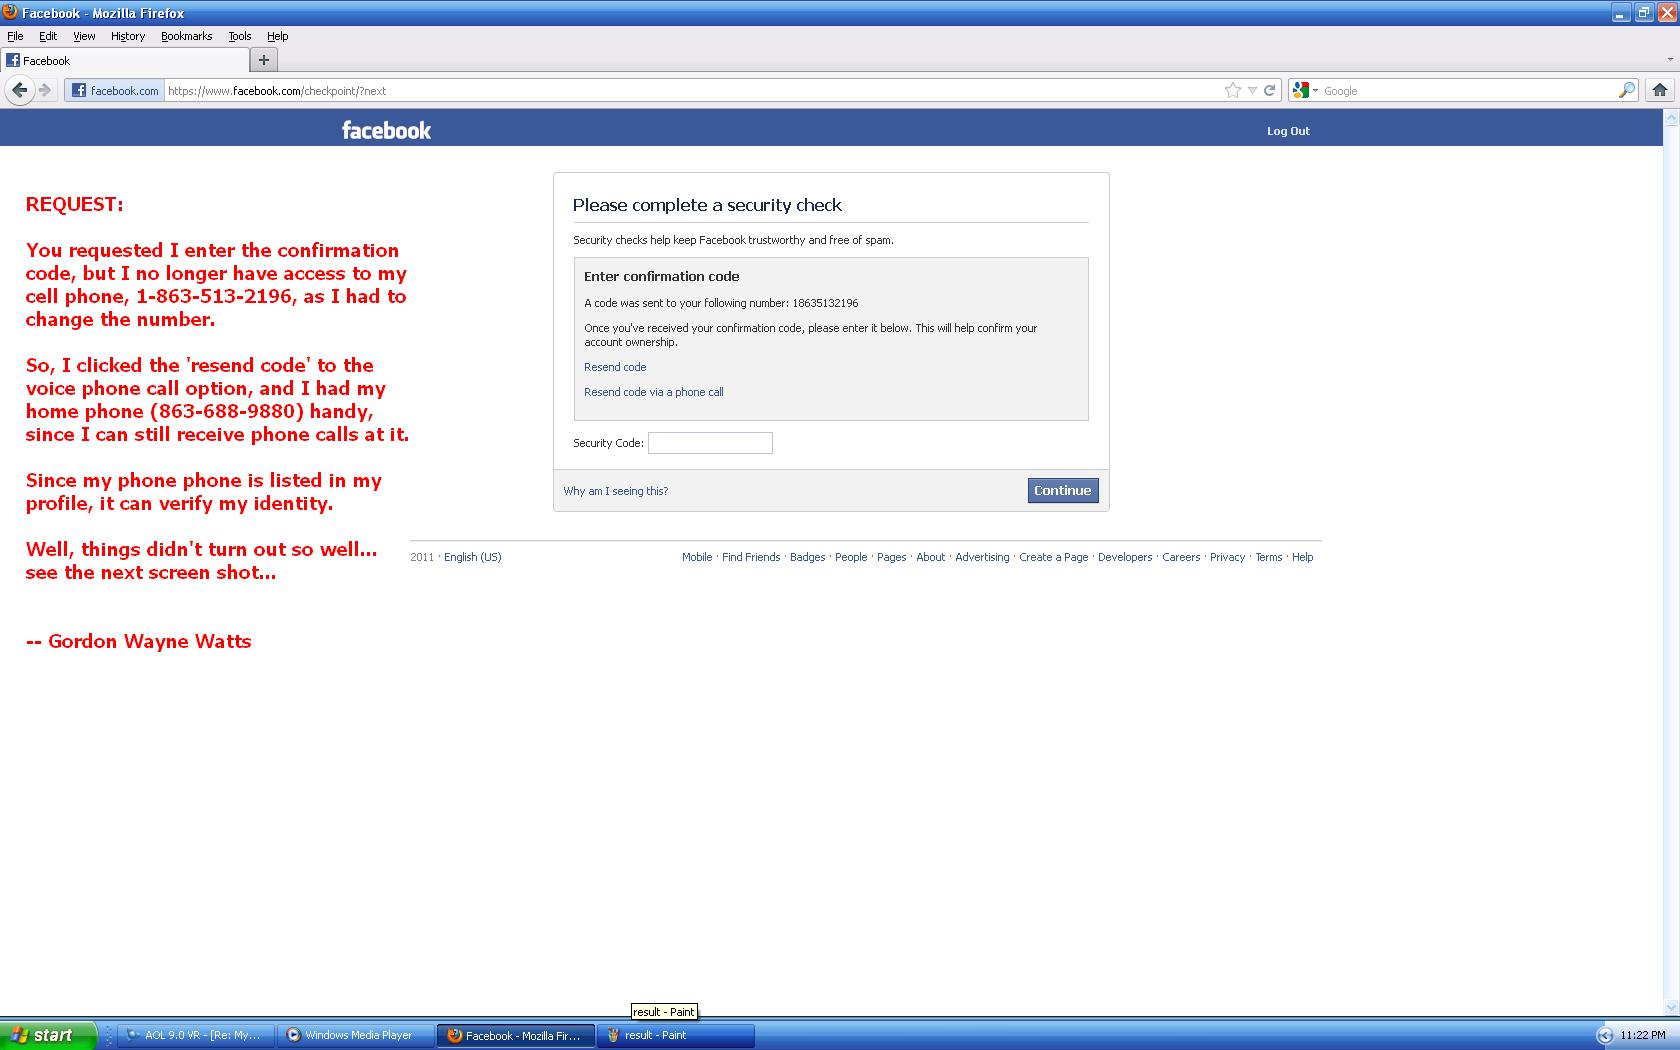Open the URL history dropdown arrow
The image size is (1680, 1050).
click(x=1252, y=91)
